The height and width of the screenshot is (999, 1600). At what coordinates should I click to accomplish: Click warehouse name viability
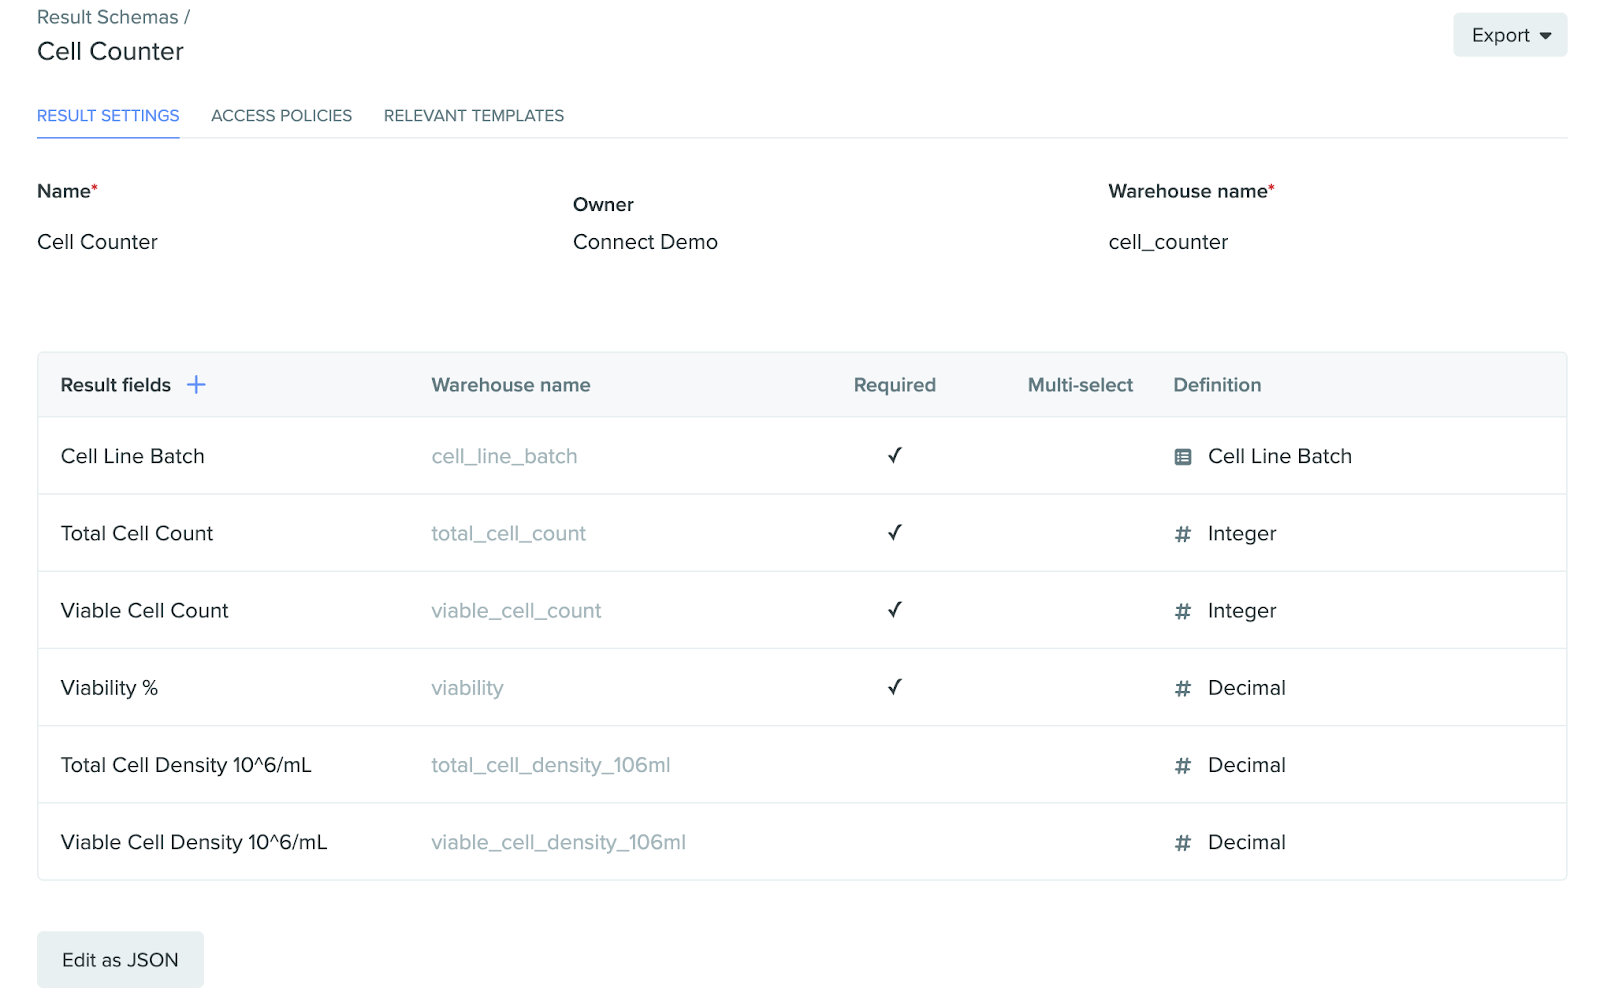pos(467,687)
